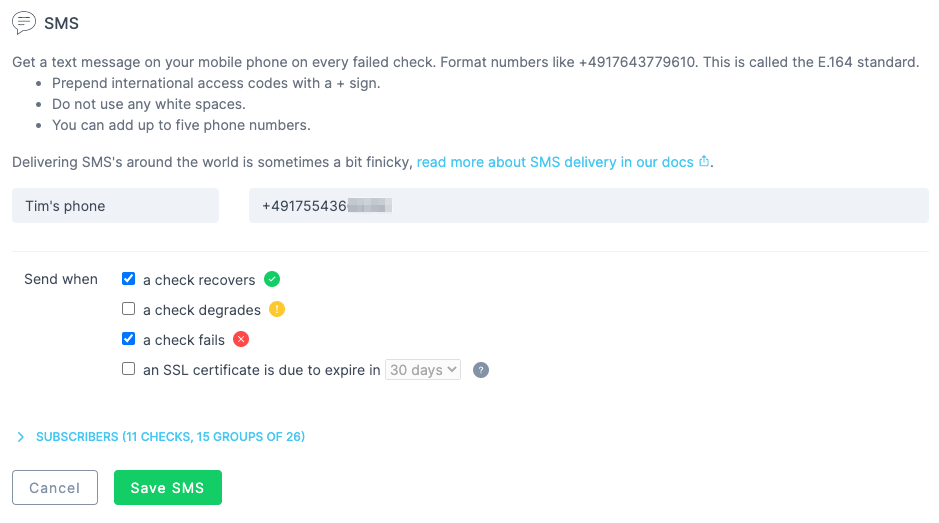Click the SMS speech bubble icon
This screenshot has width=939, height=523.
pos(24,22)
